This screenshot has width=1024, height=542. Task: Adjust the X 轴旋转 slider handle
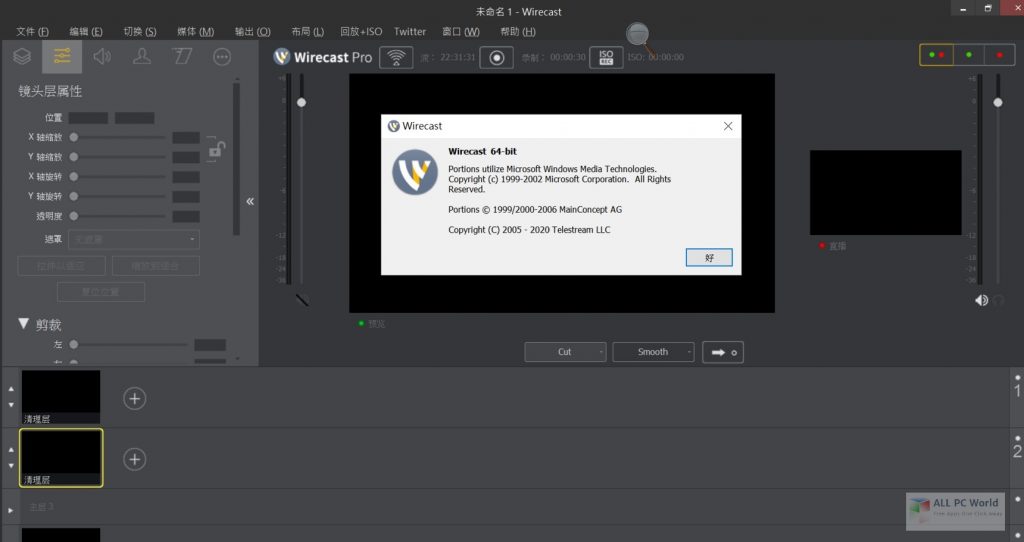point(74,176)
